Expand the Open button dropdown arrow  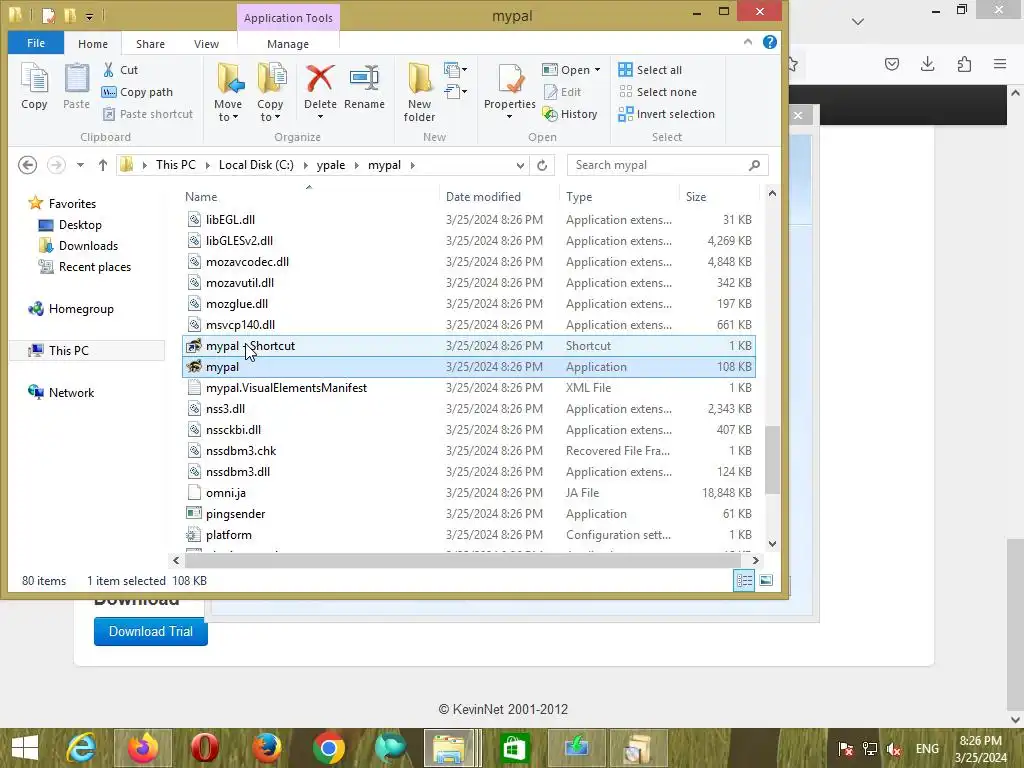597,70
